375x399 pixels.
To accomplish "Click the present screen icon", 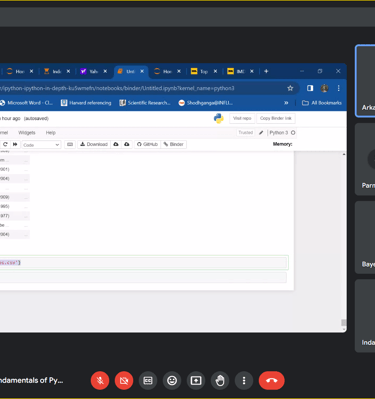I will [x=196, y=380].
